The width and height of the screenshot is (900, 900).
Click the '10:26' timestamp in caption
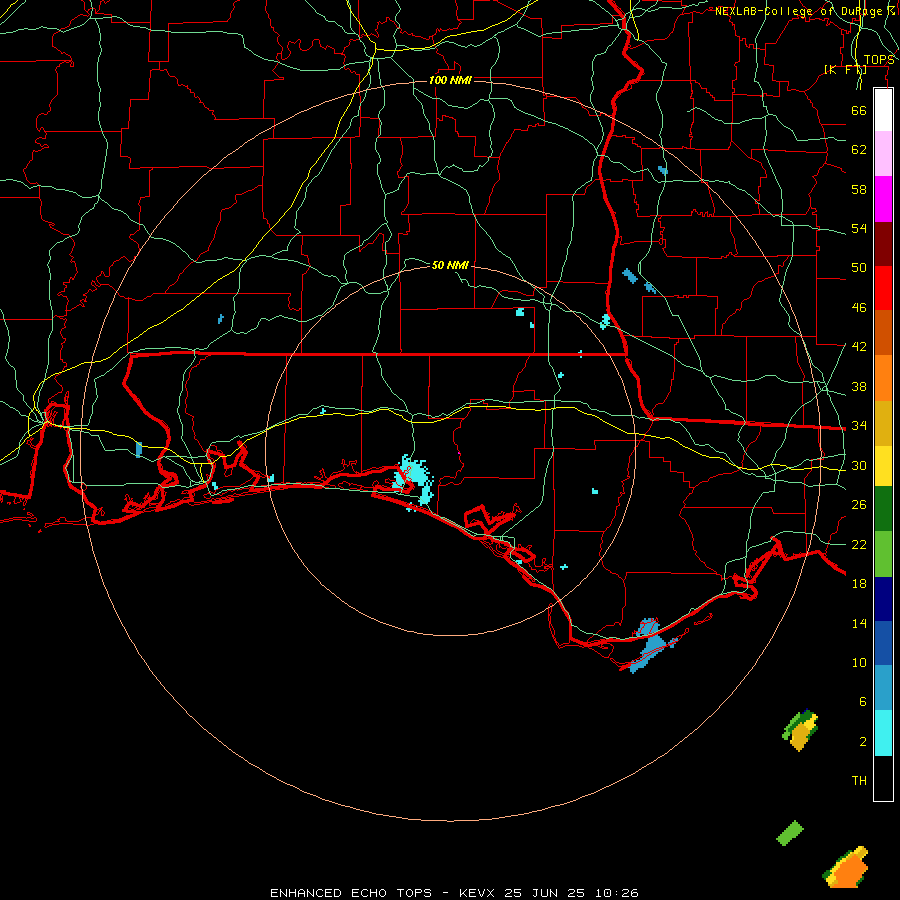click(x=616, y=893)
